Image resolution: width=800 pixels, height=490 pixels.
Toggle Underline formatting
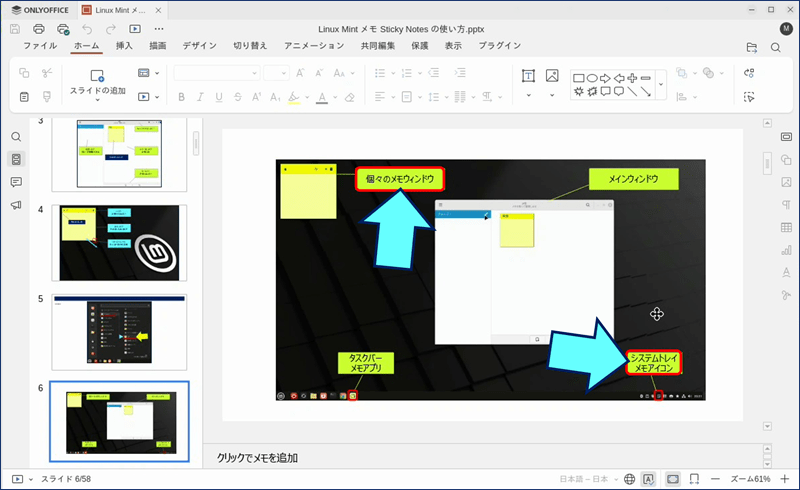(x=219, y=97)
